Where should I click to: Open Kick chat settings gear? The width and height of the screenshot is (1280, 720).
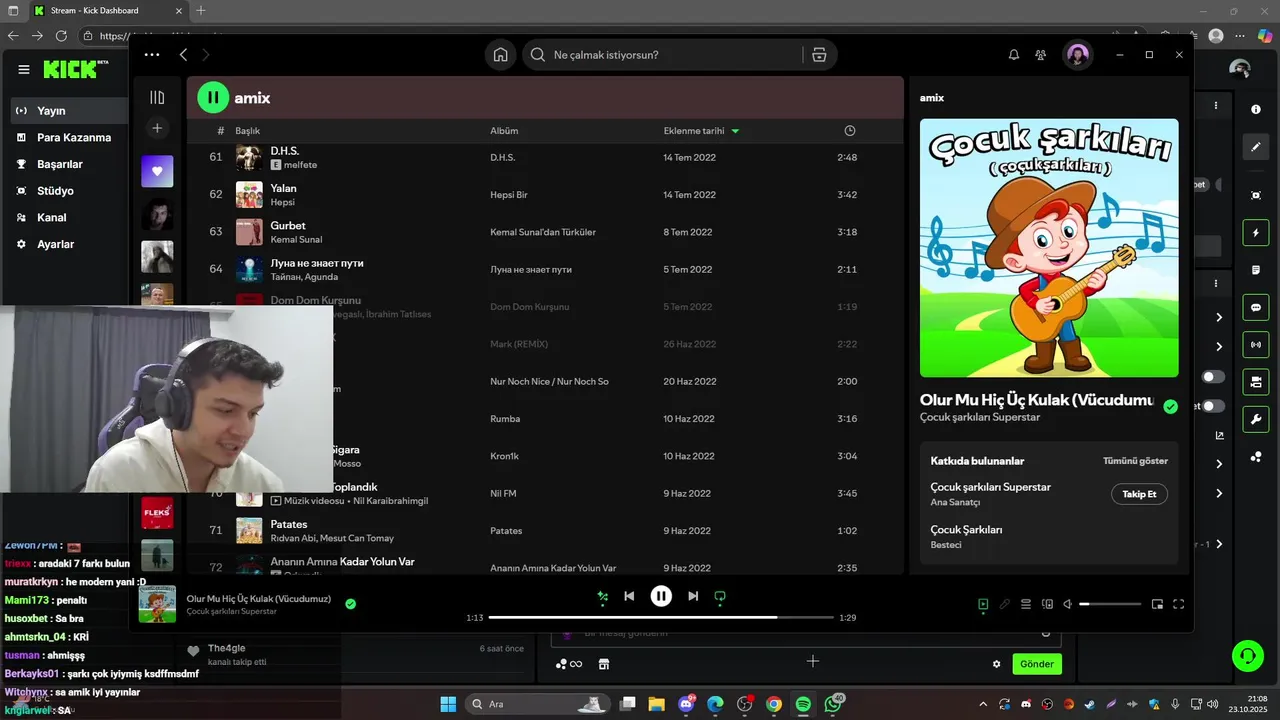tap(996, 664)
